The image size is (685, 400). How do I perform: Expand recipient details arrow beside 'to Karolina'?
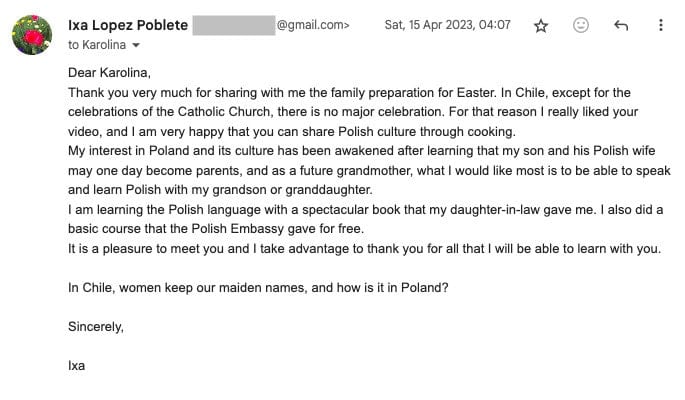[x=136, y=46]
